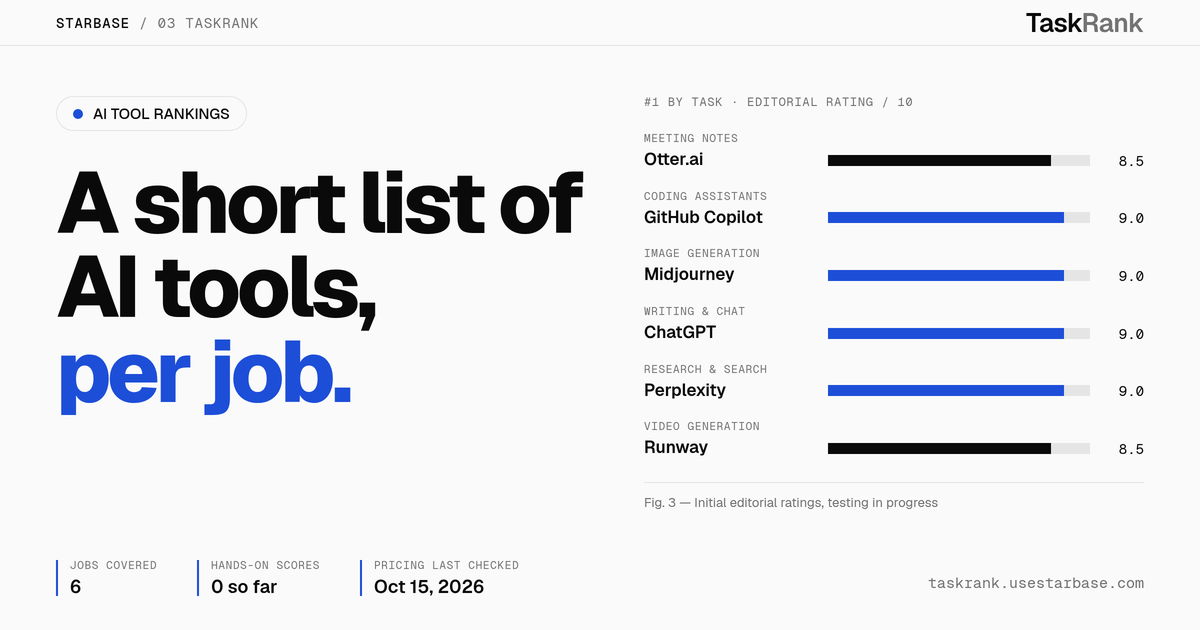
Task: Click the Midjourney rating bar
Action: coord(959,275)
